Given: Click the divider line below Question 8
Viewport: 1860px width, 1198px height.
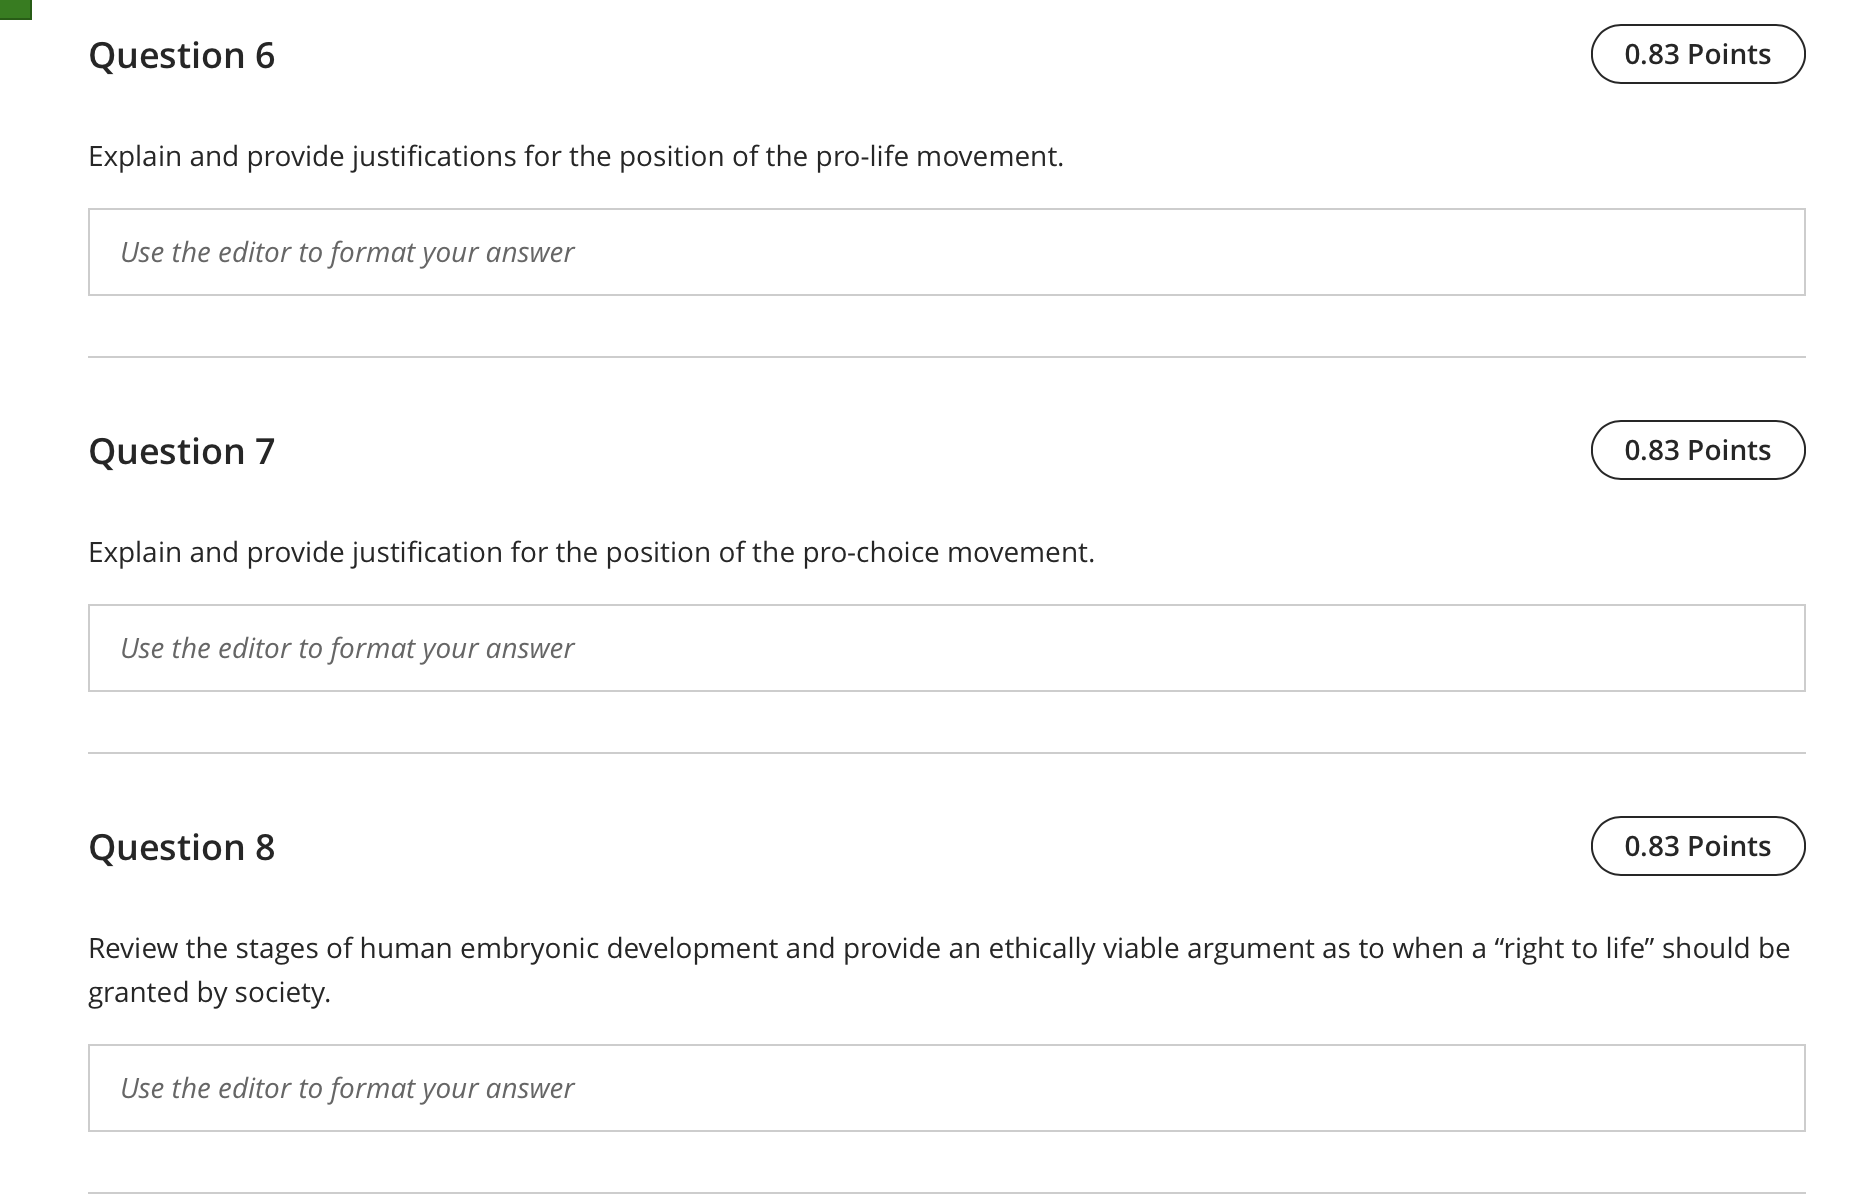Looking at the screenshot, I should coord(946,1193).
